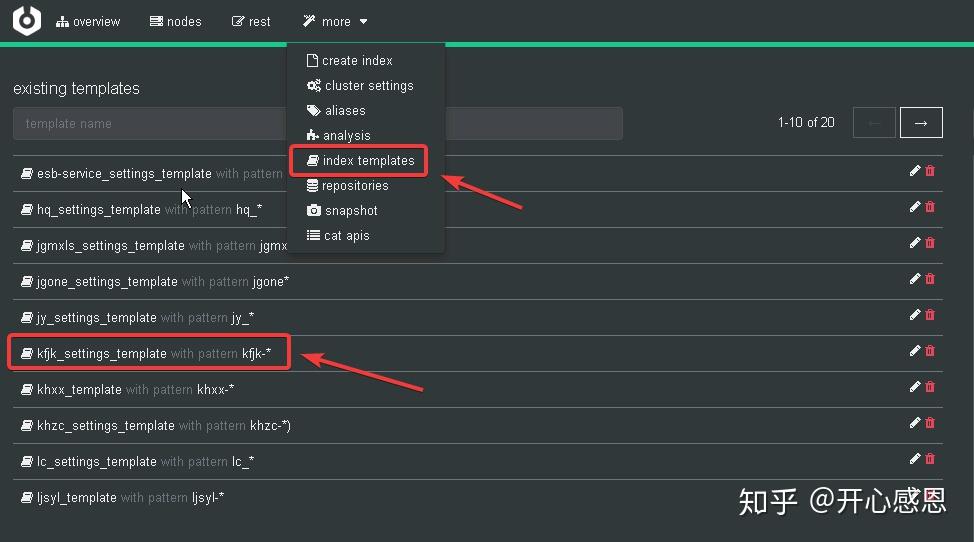Image resolution: width=974 pixels, height=542 pixels.
Task: Choose cluster settings menu entry
Action: [368, 86]
